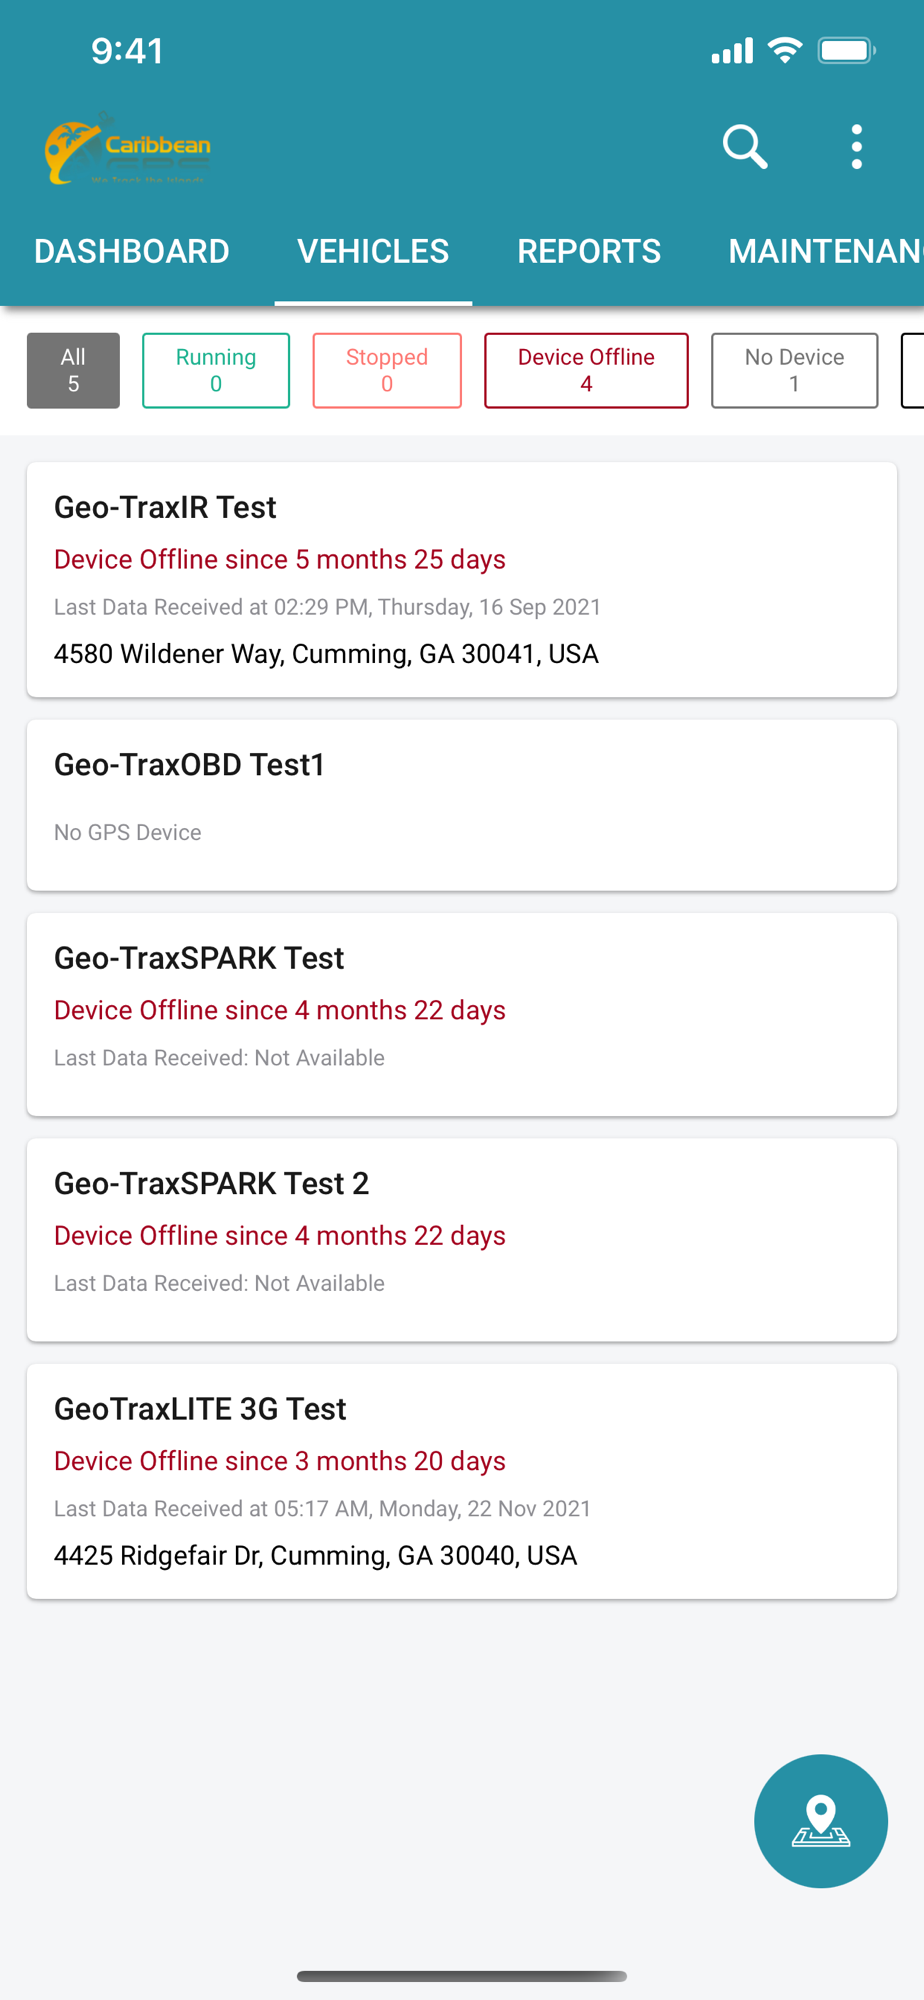The height and width of the screenshot is (2000, 924).
Task: Tap the cellular signal bars icon
Action: (x=732, y=51)
